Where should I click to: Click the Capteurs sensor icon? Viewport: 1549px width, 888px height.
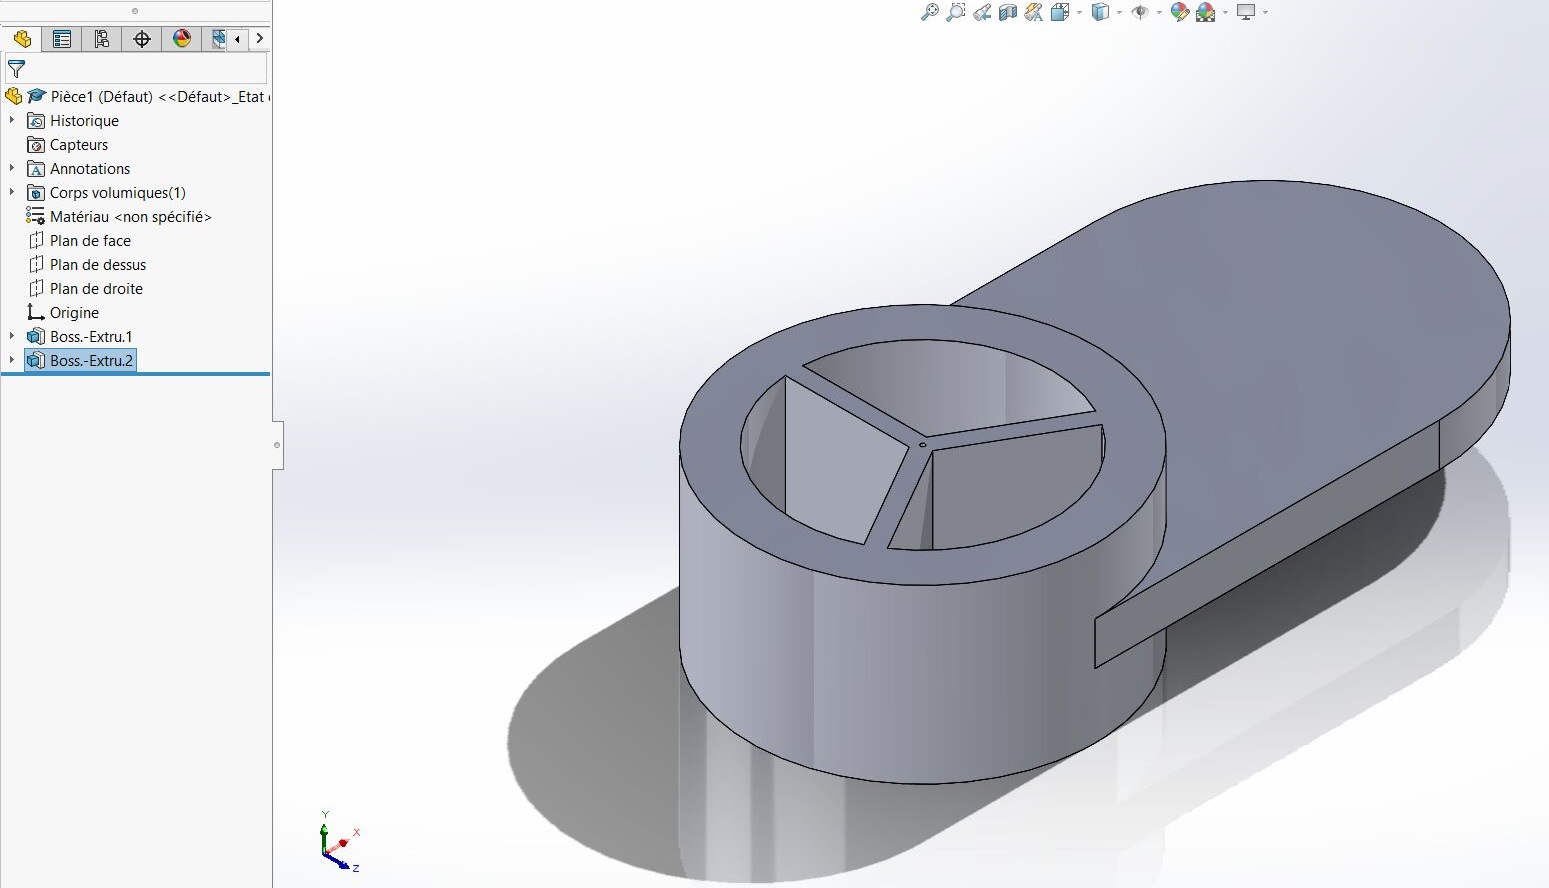(x=36, y=145)
